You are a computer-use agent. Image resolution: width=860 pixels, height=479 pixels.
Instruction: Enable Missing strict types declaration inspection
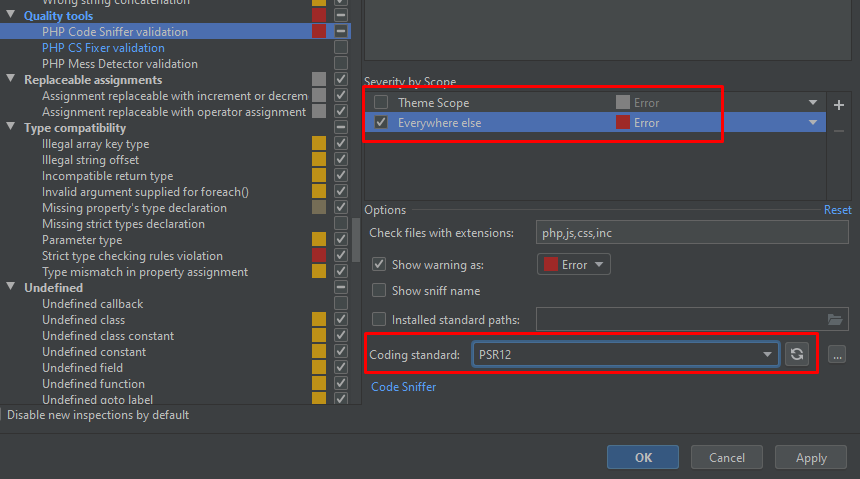pyautogui.click(x=341, y=223)
